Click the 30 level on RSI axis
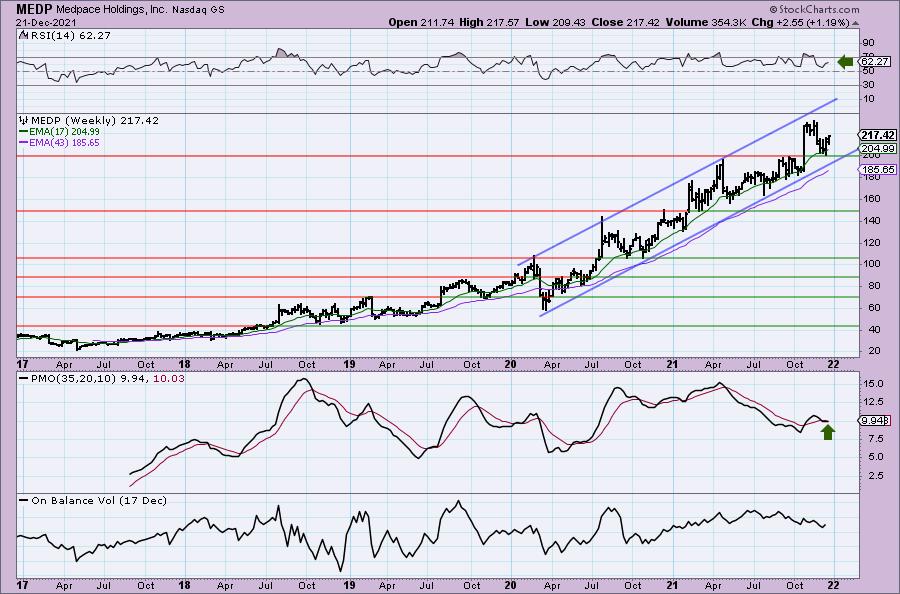900x594 pixels. coord(868,85)
